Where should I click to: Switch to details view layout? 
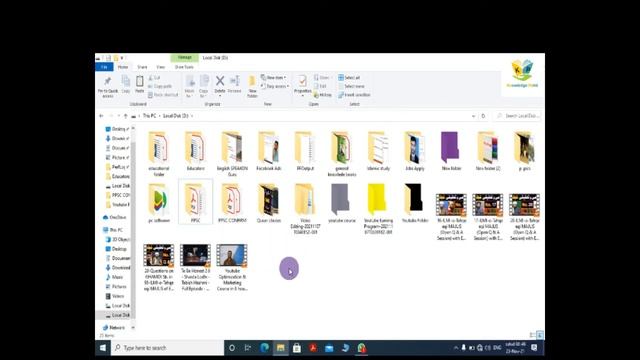tap(533, 335)
